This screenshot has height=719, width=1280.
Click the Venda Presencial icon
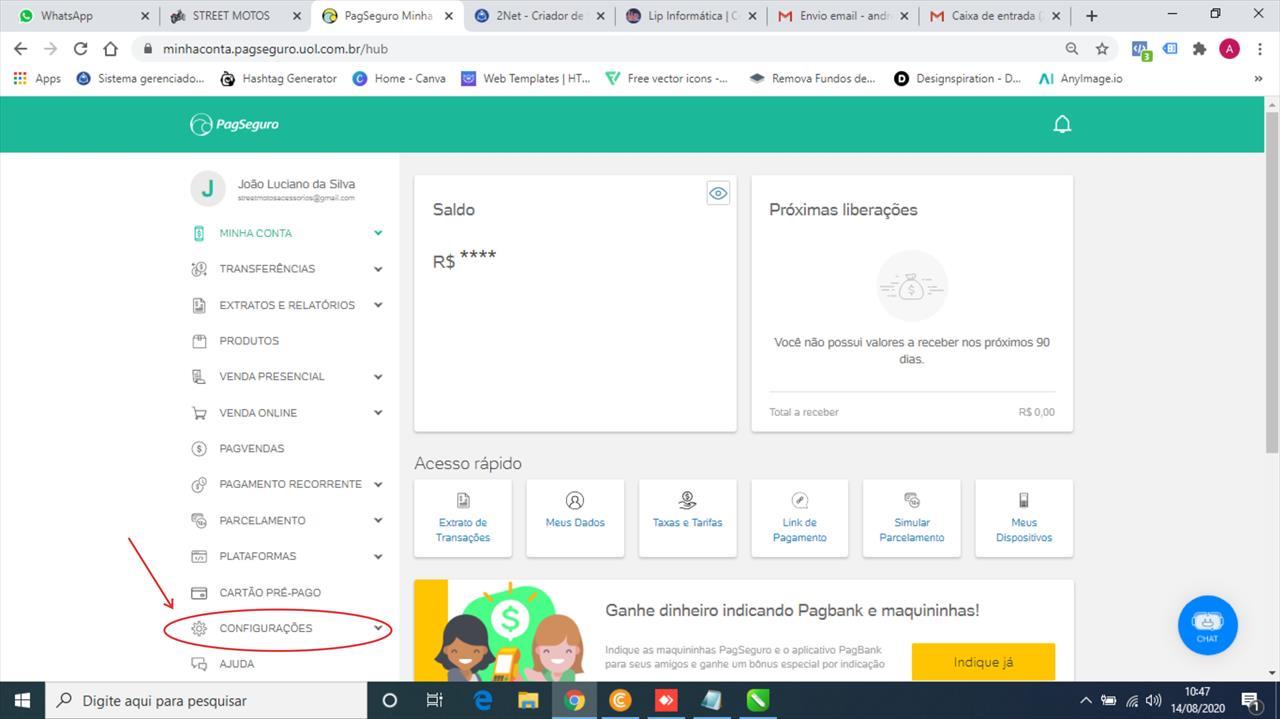click(199, 377)
